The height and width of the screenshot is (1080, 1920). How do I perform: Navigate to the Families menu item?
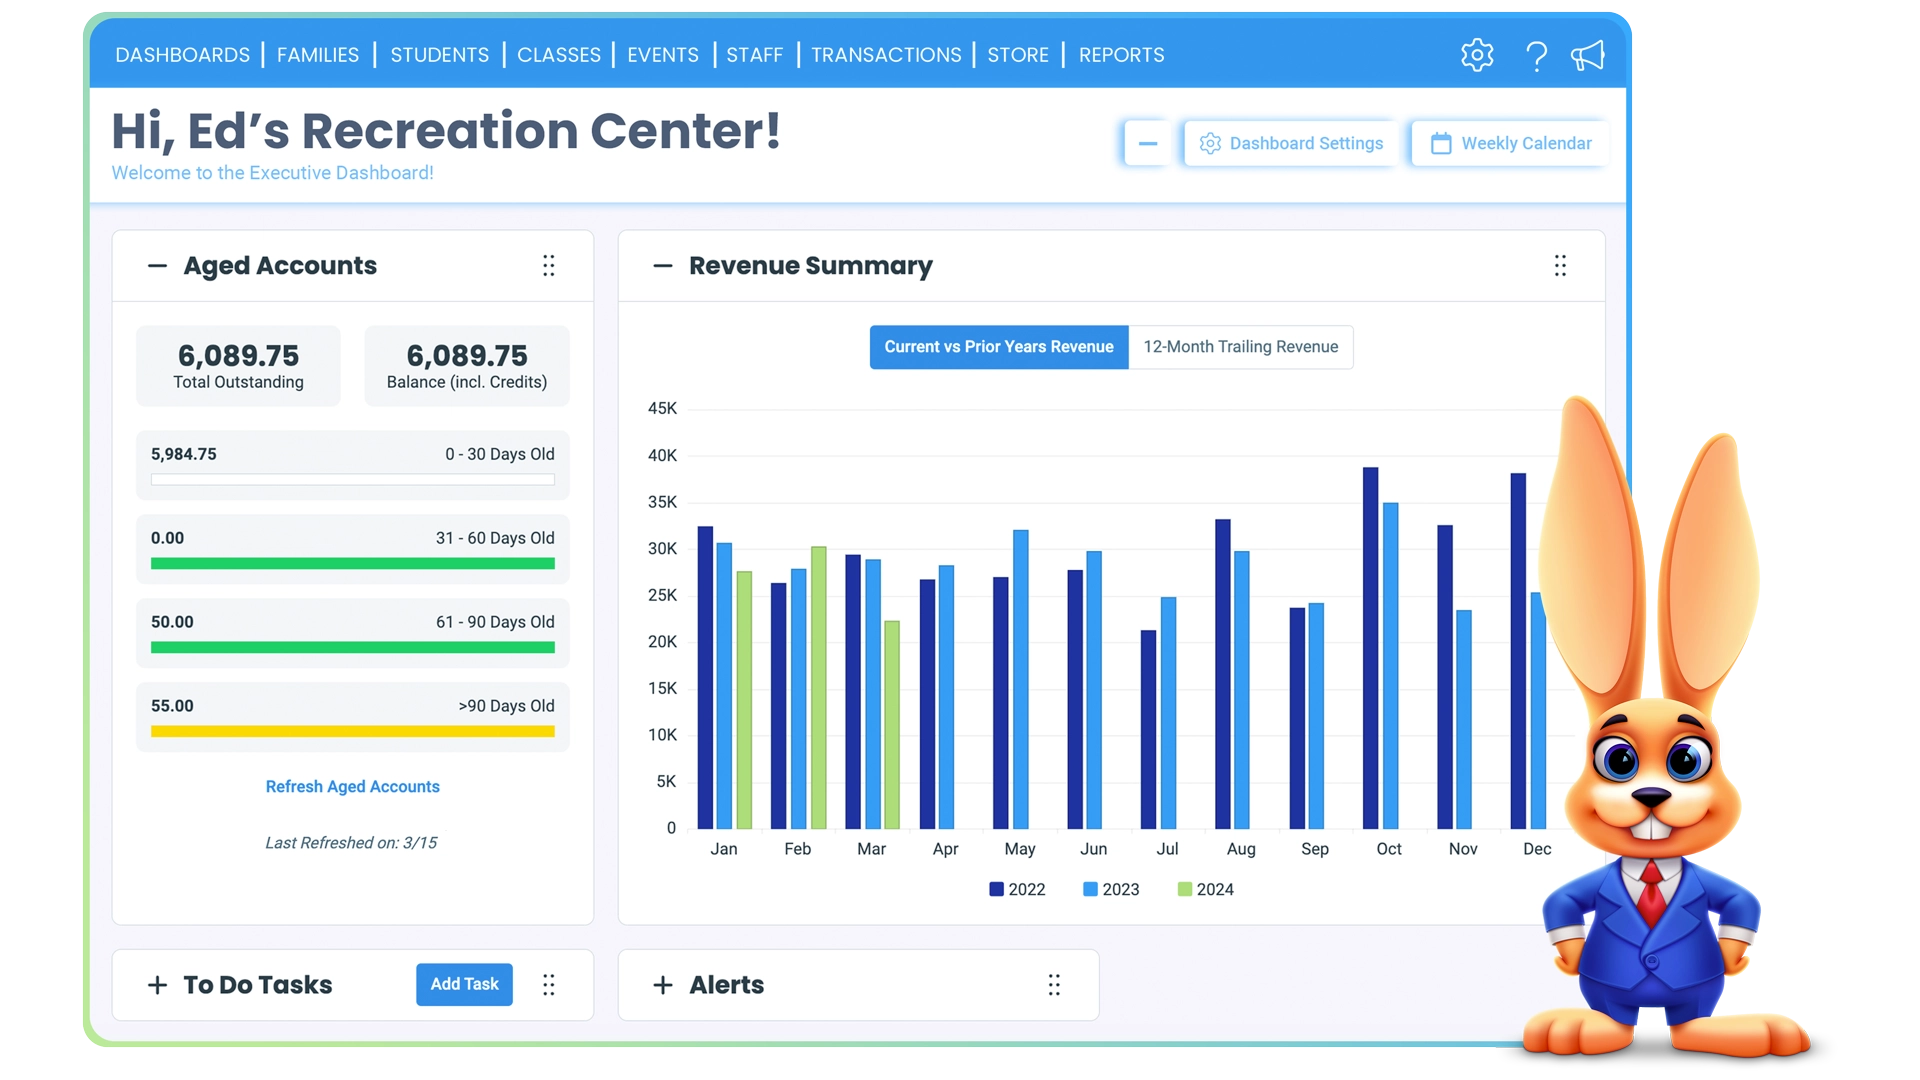[318, 54]
